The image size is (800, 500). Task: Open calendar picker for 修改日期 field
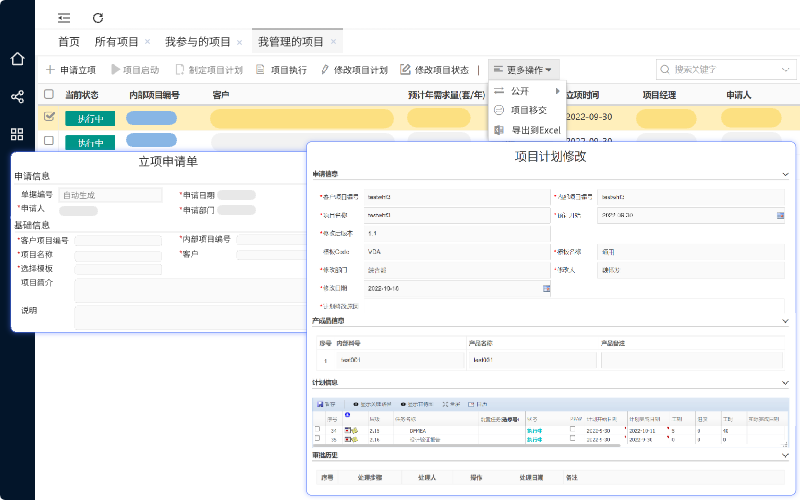coord(547,288)
